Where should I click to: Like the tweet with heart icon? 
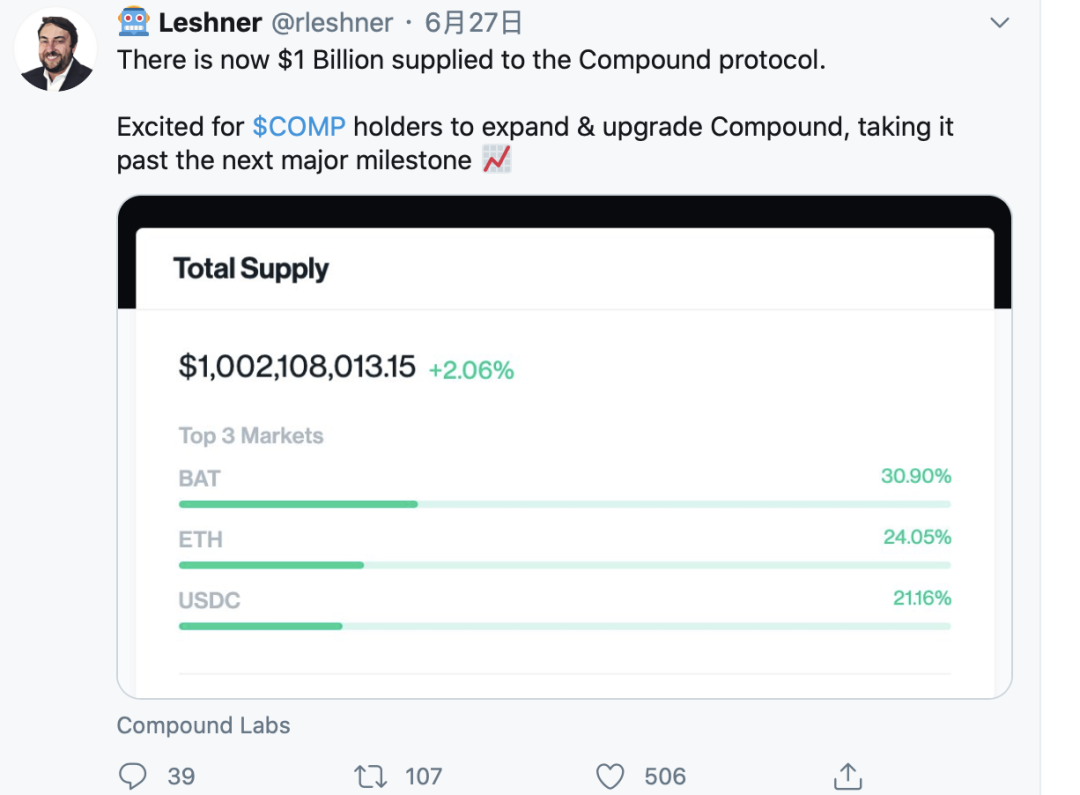610,776
